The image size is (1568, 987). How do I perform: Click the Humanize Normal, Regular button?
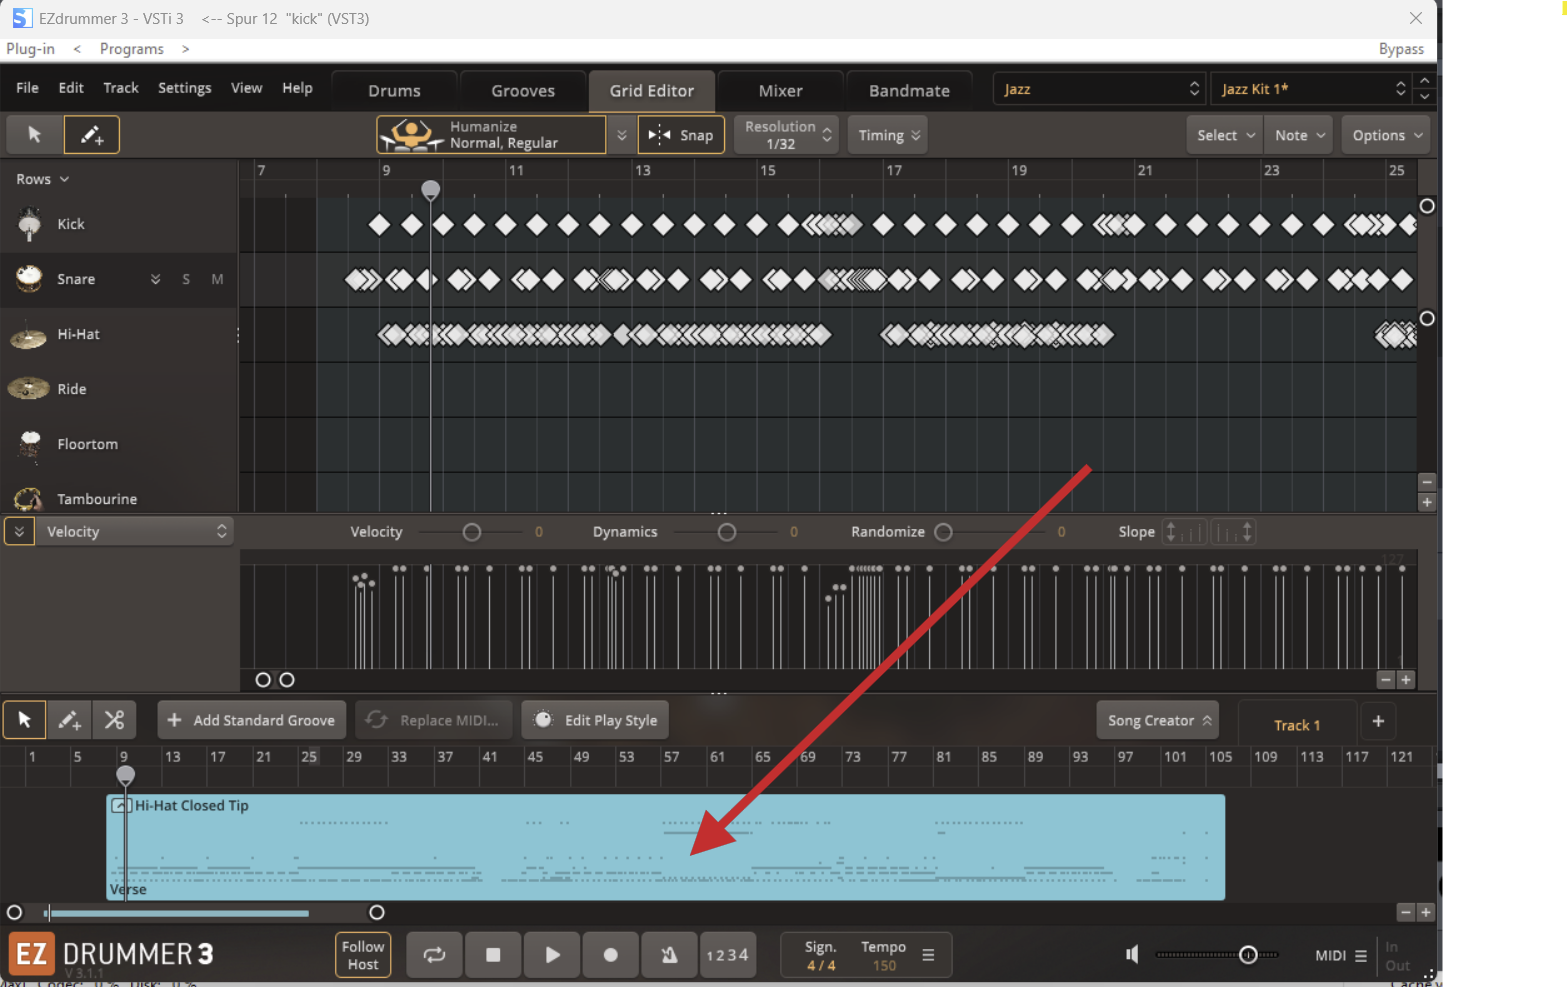491,135
